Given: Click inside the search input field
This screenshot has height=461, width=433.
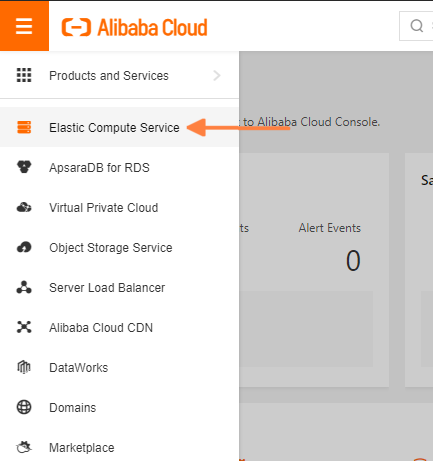Looking at the screenshot, I should (416, 26).
